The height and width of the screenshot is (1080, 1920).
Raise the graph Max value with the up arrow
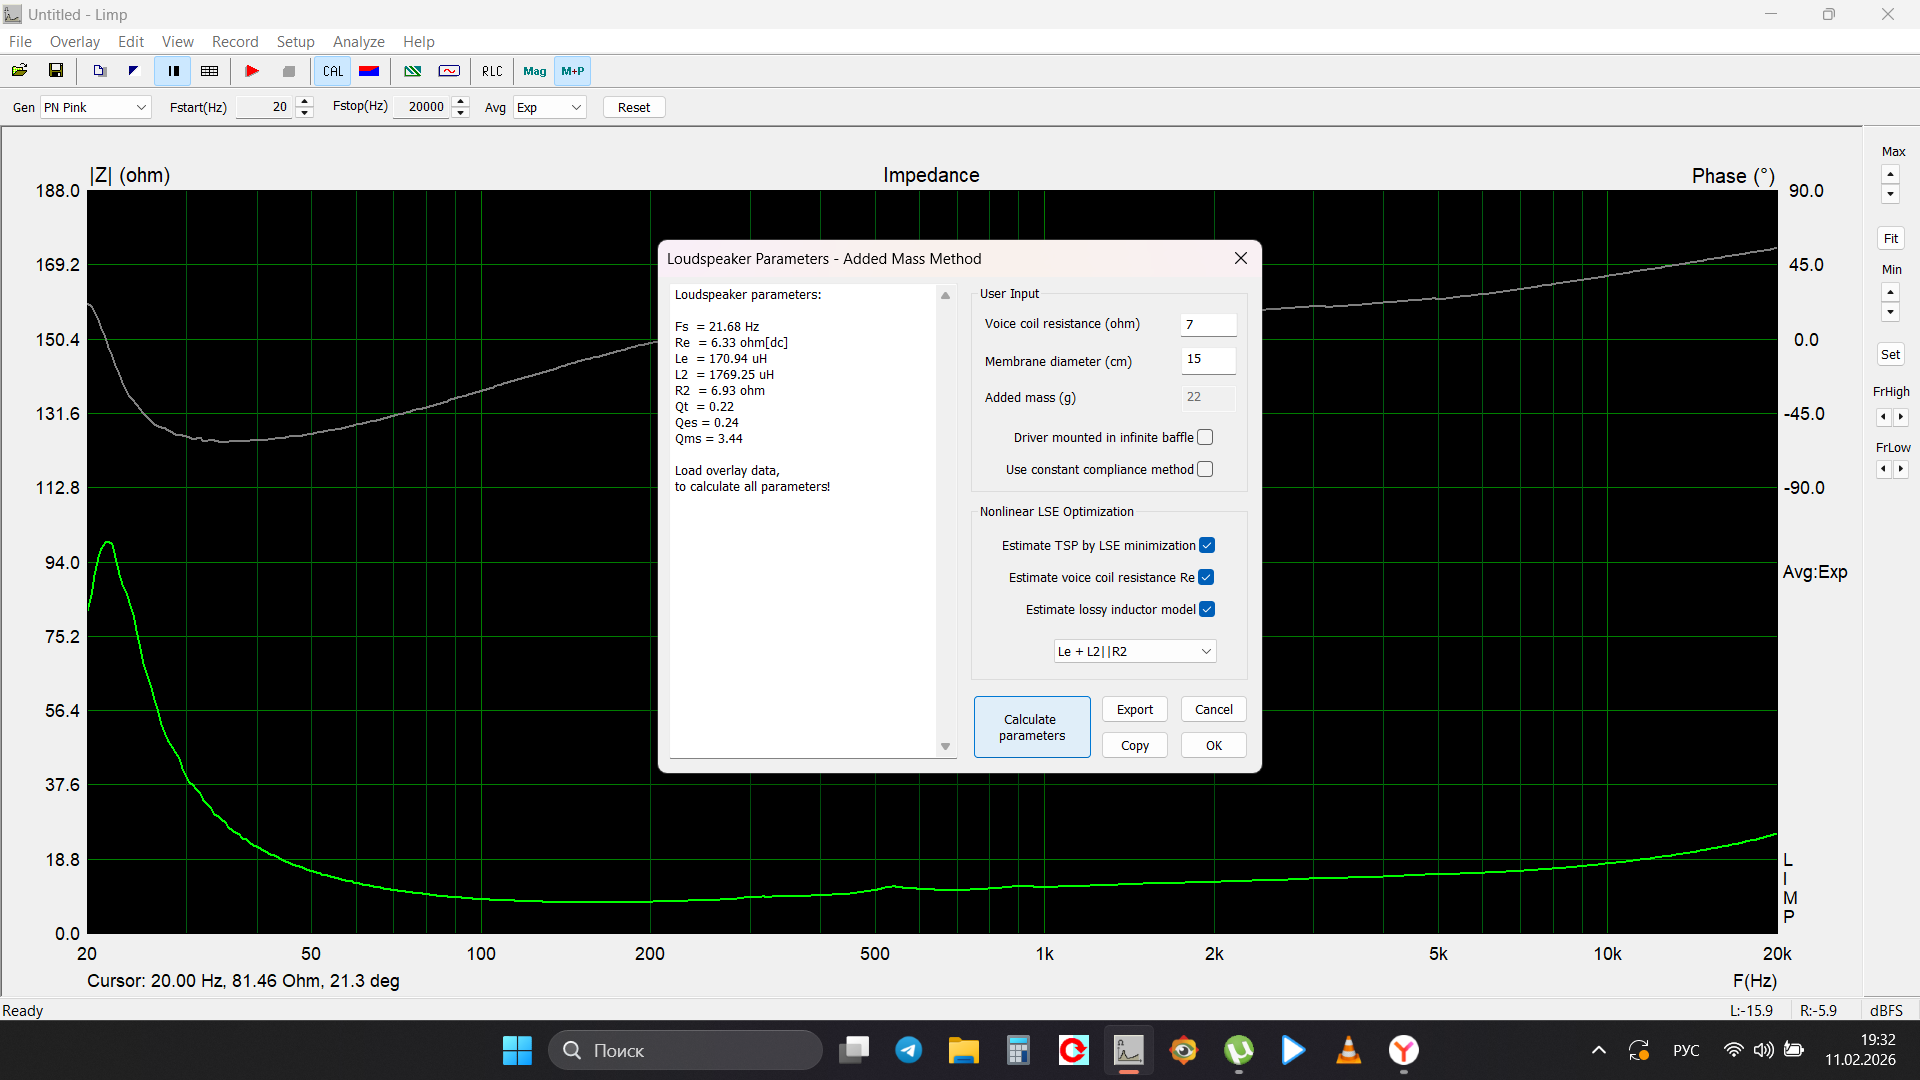(x=1890, y=174)
